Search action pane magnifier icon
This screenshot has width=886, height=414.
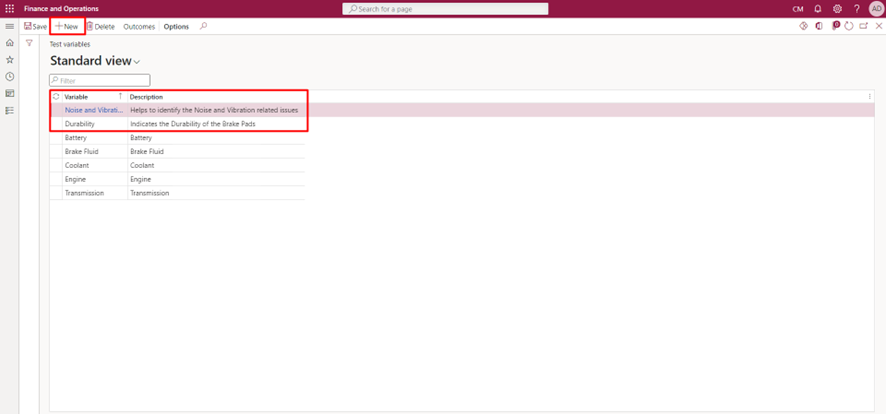pyautogui.click(x=203, y=26)
